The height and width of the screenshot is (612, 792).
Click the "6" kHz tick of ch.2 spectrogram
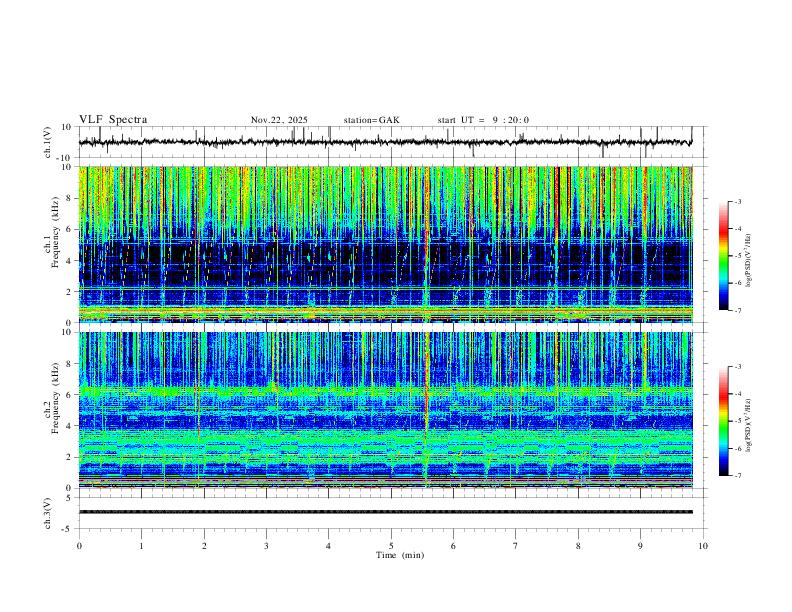(x=70, y=394)
